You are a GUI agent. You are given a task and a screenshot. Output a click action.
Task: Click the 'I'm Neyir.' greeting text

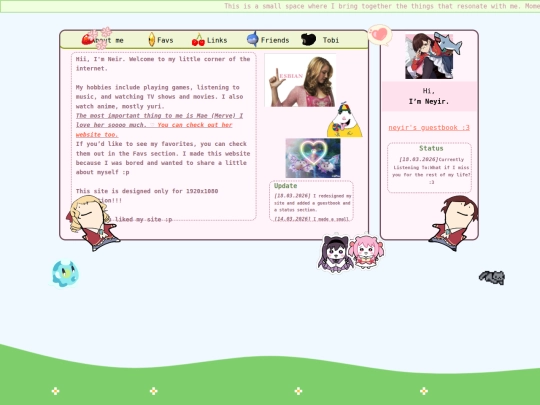click(x=429, y=102)
